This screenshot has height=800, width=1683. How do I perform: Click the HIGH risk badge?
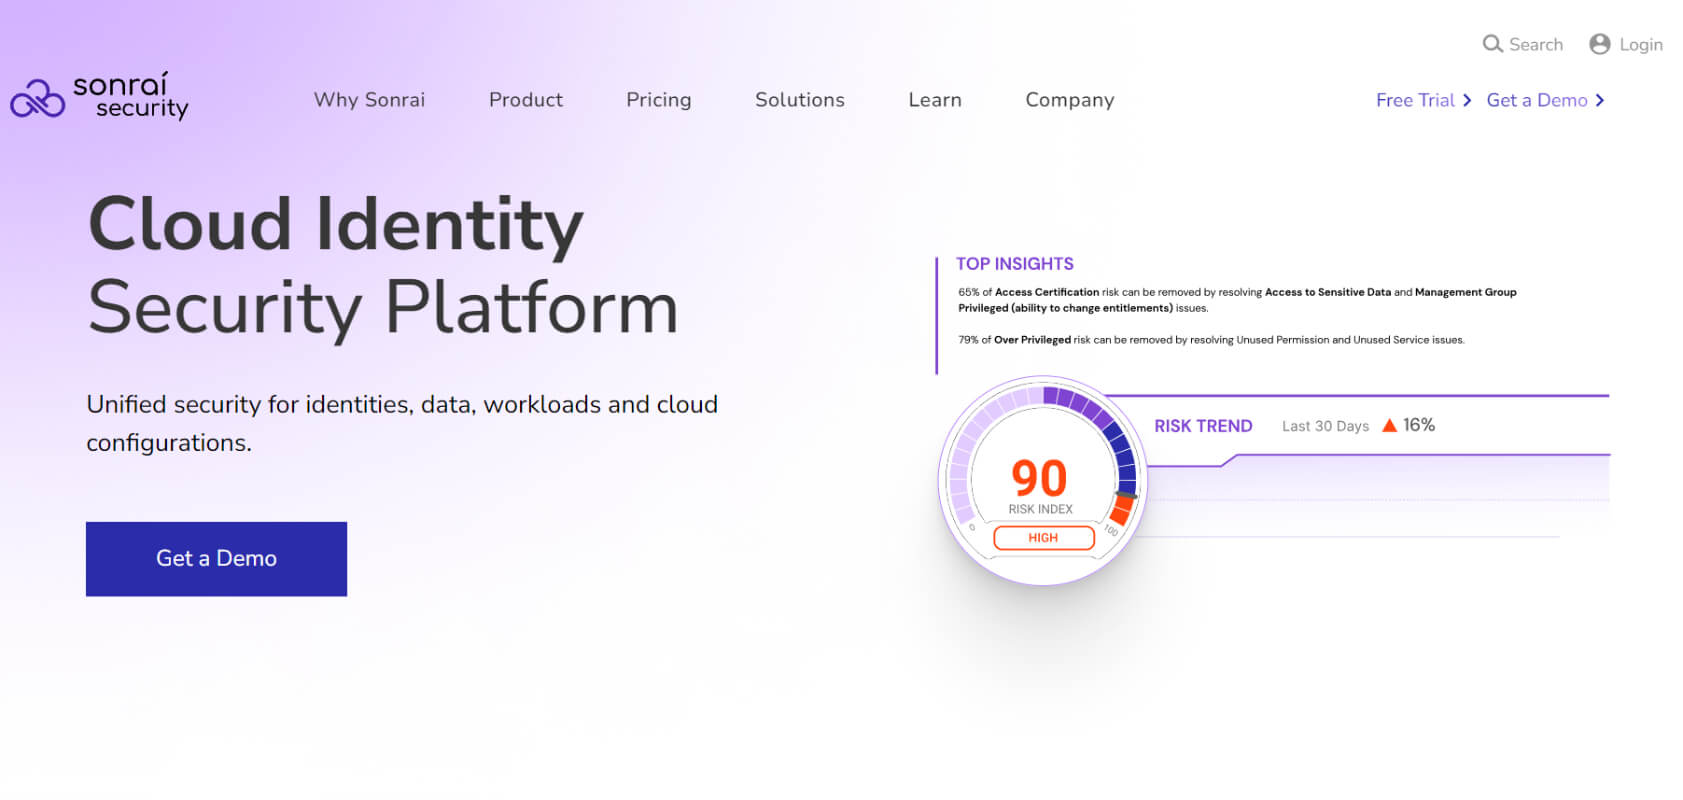(1043, 538)
